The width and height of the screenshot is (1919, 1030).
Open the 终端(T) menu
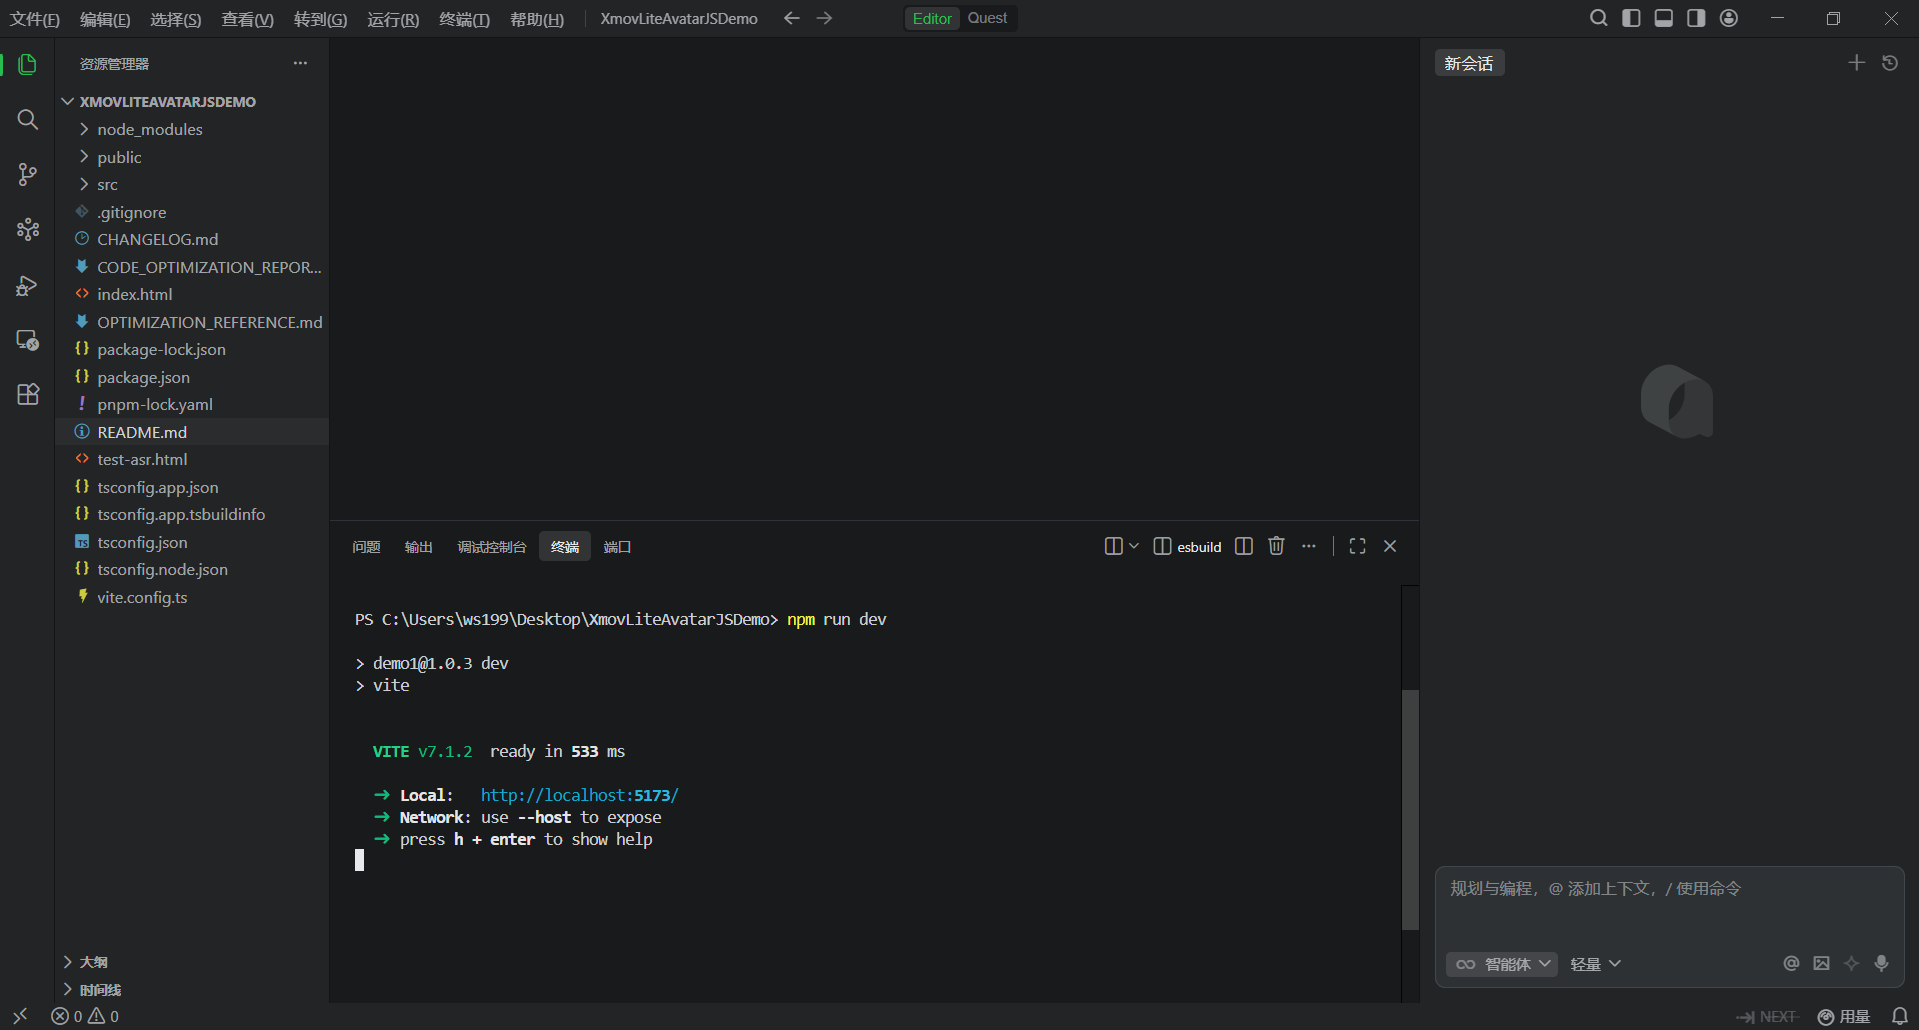(464, 19)
